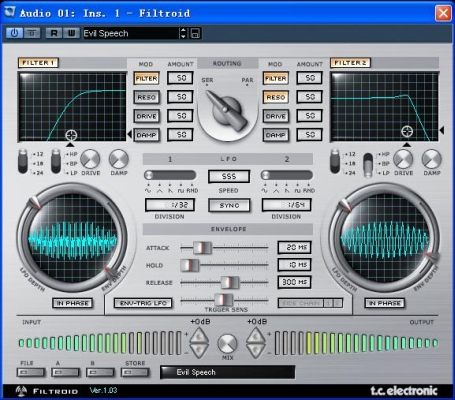Click the envelope ATTACK slider handle

(202, 248)
